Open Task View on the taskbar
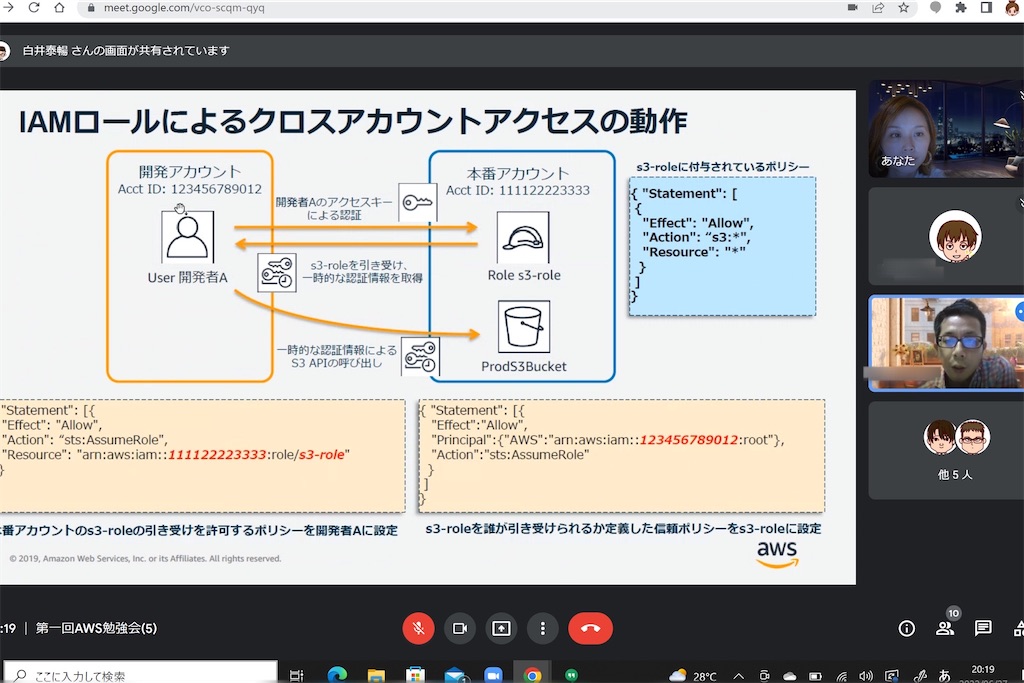The image size is (1024, 683). (x=296, y=675)
